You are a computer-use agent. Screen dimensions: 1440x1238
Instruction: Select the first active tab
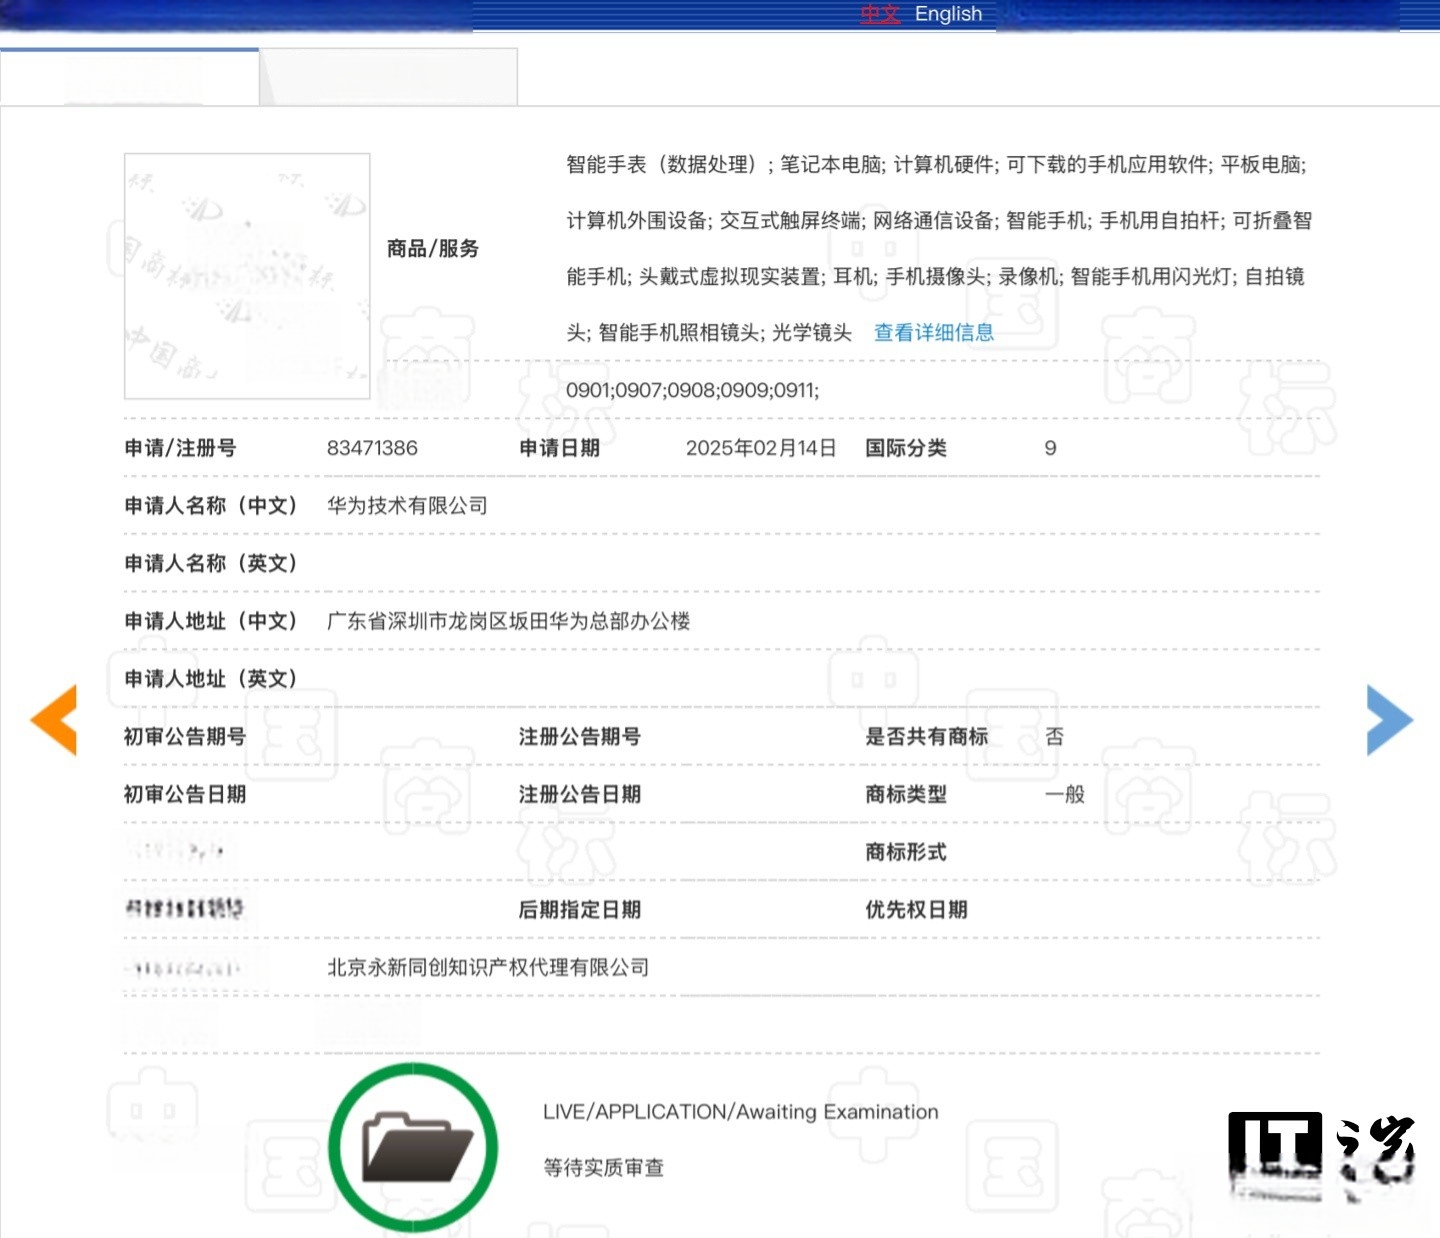coord(130,77)
